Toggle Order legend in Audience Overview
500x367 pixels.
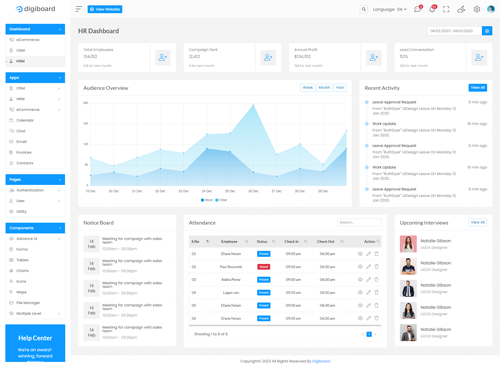(221, 200)
